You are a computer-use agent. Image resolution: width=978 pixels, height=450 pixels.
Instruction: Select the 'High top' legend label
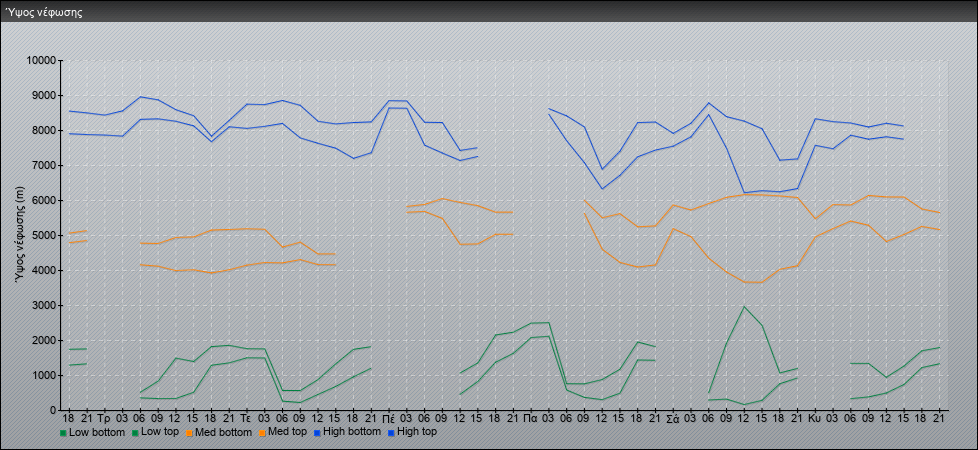[x=417, y=432]
